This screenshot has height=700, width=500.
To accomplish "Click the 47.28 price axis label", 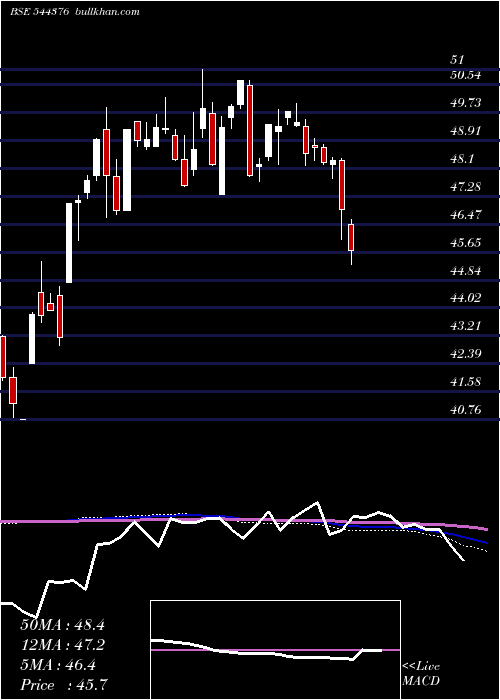I will click(x=466, y=187).
